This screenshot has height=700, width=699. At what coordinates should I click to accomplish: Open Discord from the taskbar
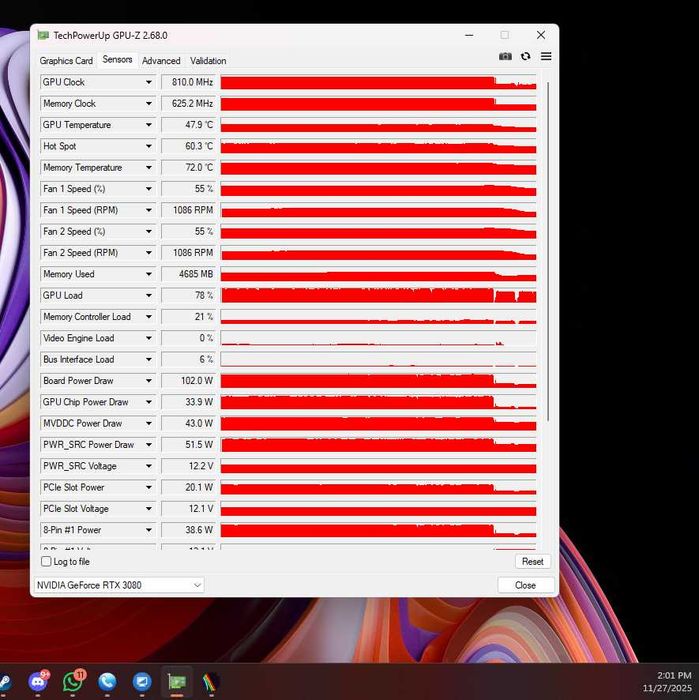[x=38, y=681]
